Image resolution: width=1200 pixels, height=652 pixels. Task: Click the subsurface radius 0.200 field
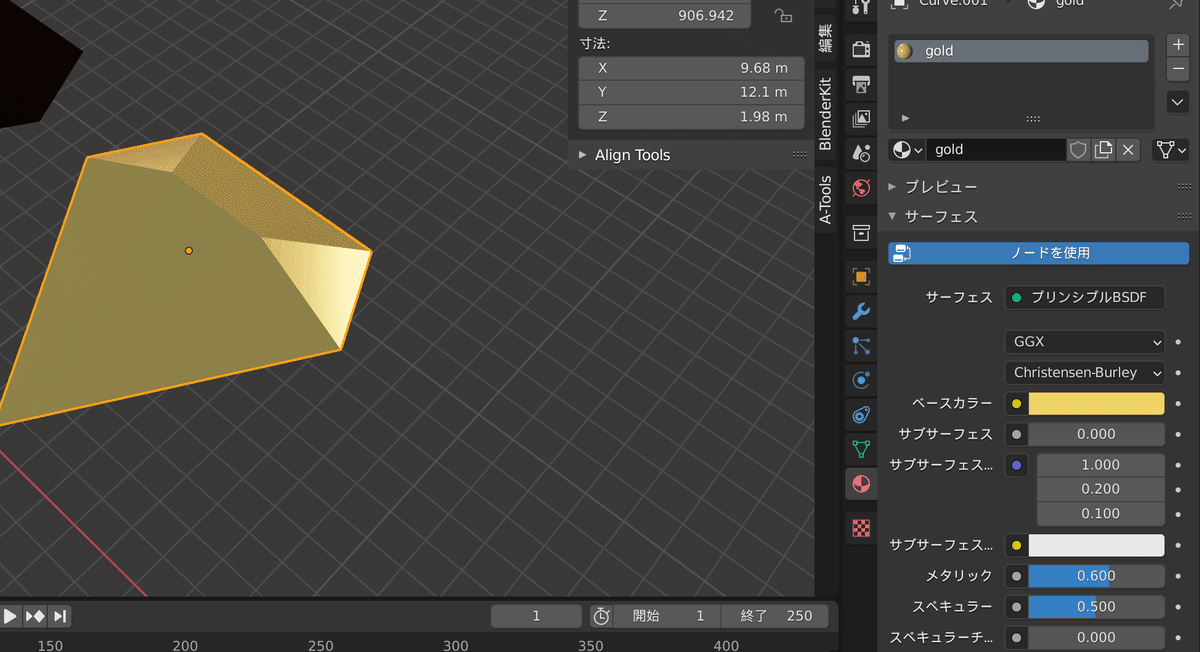pos(1100,489)
